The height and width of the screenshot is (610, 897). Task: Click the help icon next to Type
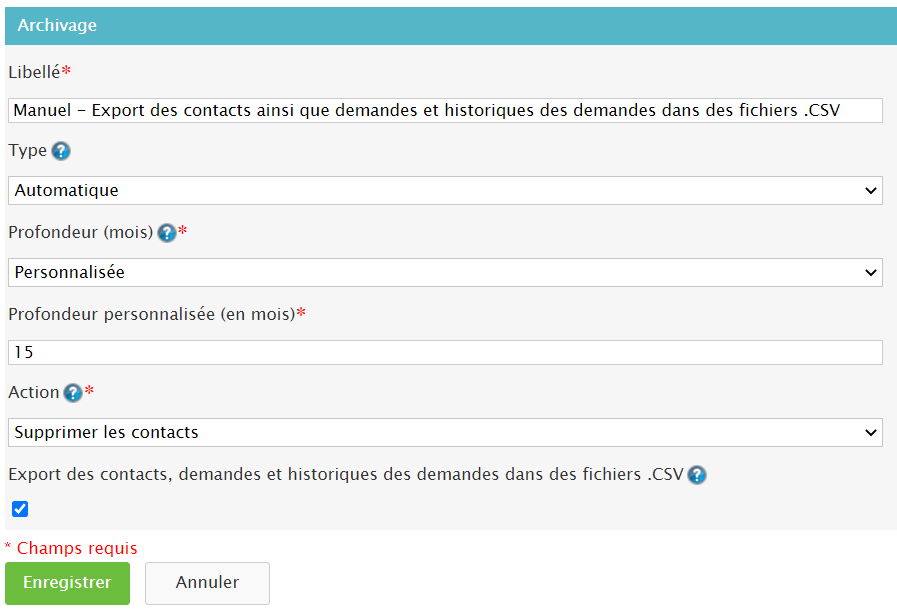coord(61,151)
